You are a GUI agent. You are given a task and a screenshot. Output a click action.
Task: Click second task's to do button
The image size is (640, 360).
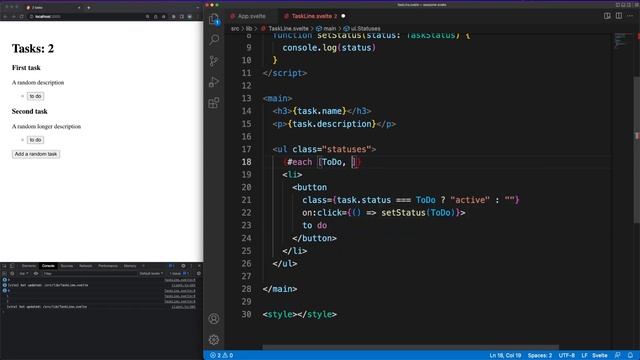[x=36, y=140]
